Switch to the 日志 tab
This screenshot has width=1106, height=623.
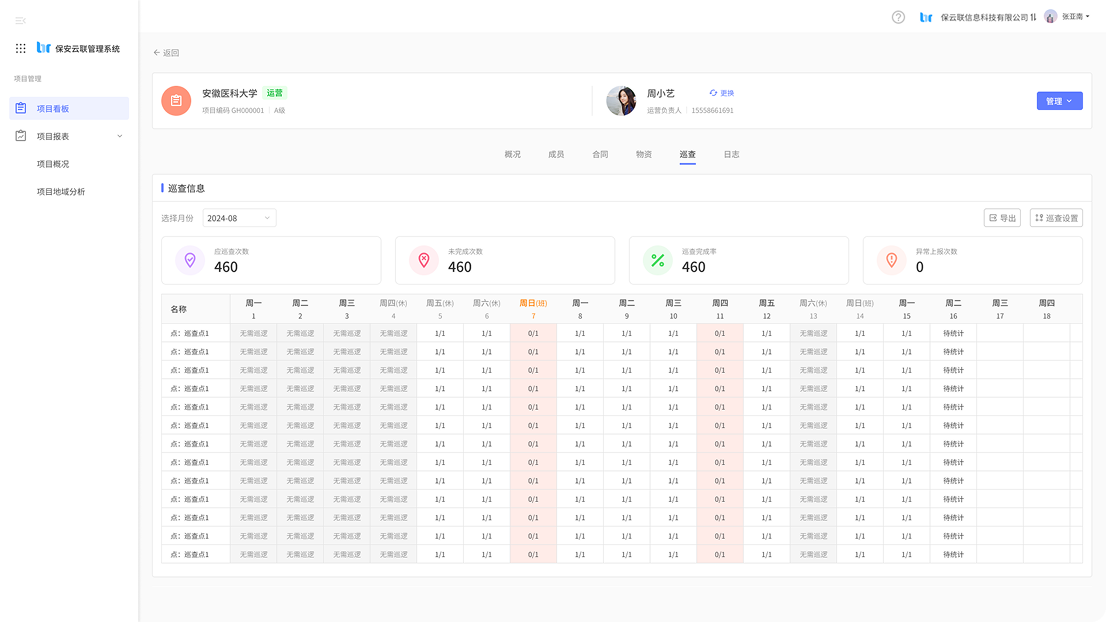(731, 155)
